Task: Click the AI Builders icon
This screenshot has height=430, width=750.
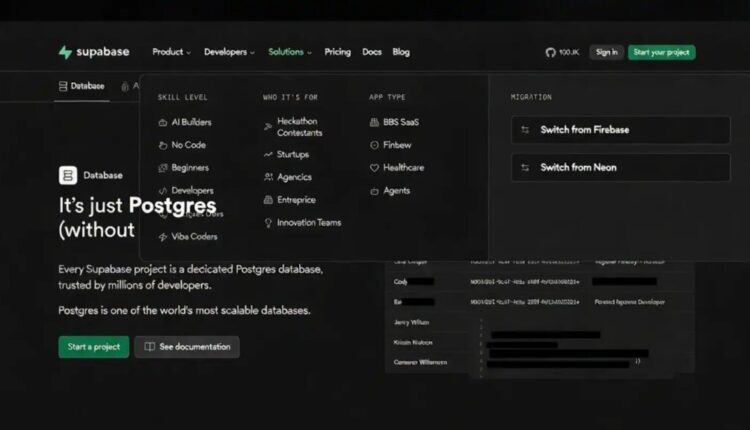Action: (163, 122)
